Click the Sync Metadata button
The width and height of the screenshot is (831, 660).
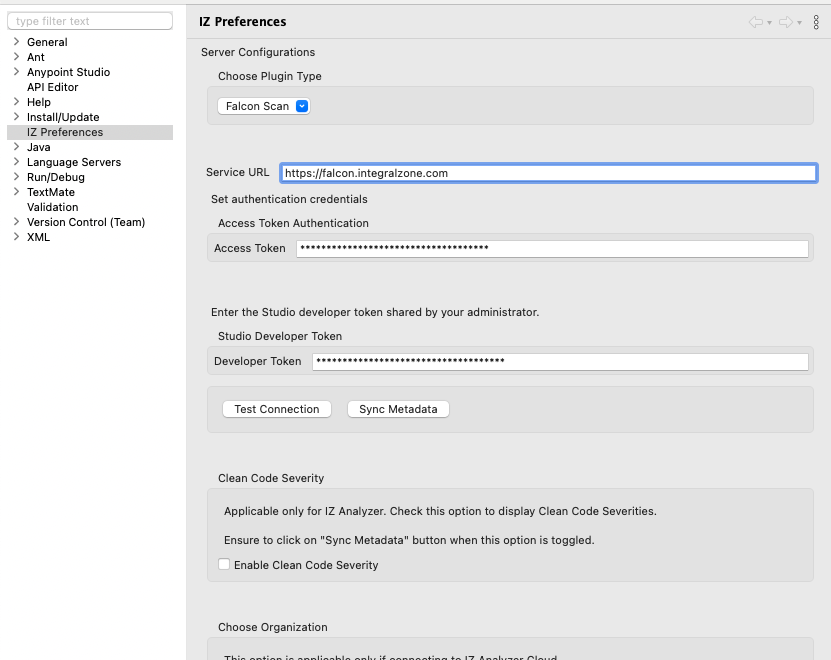click(x=398, y=409)
